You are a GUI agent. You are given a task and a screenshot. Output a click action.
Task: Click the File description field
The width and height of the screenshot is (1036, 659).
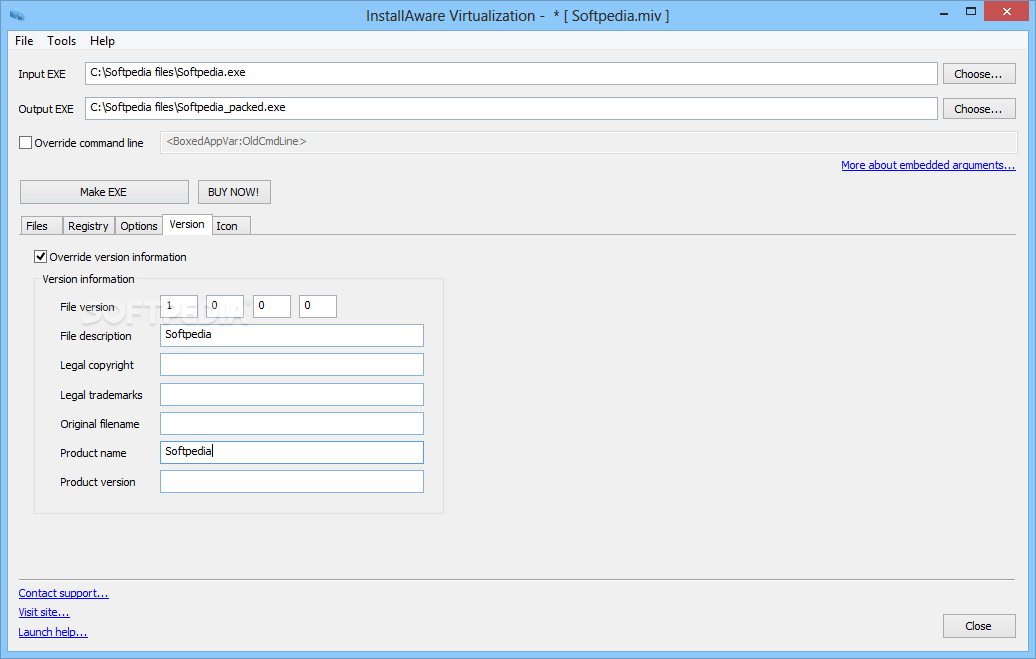[x=292, y=335]
